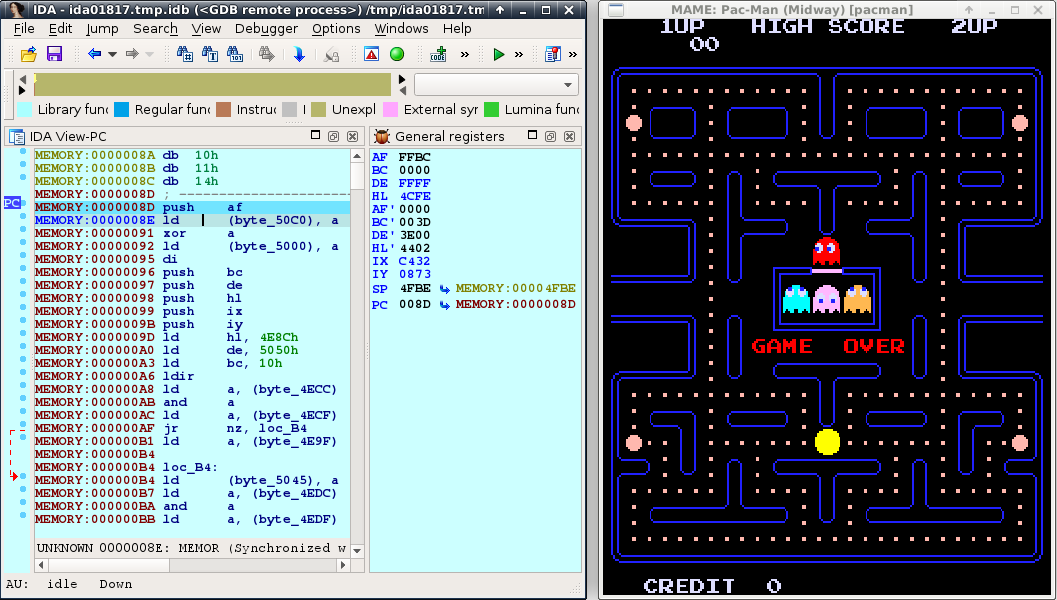1057x600 pixels.
Task: Click the binoculars search immediate value icon
Action: [x=184, y=55]
